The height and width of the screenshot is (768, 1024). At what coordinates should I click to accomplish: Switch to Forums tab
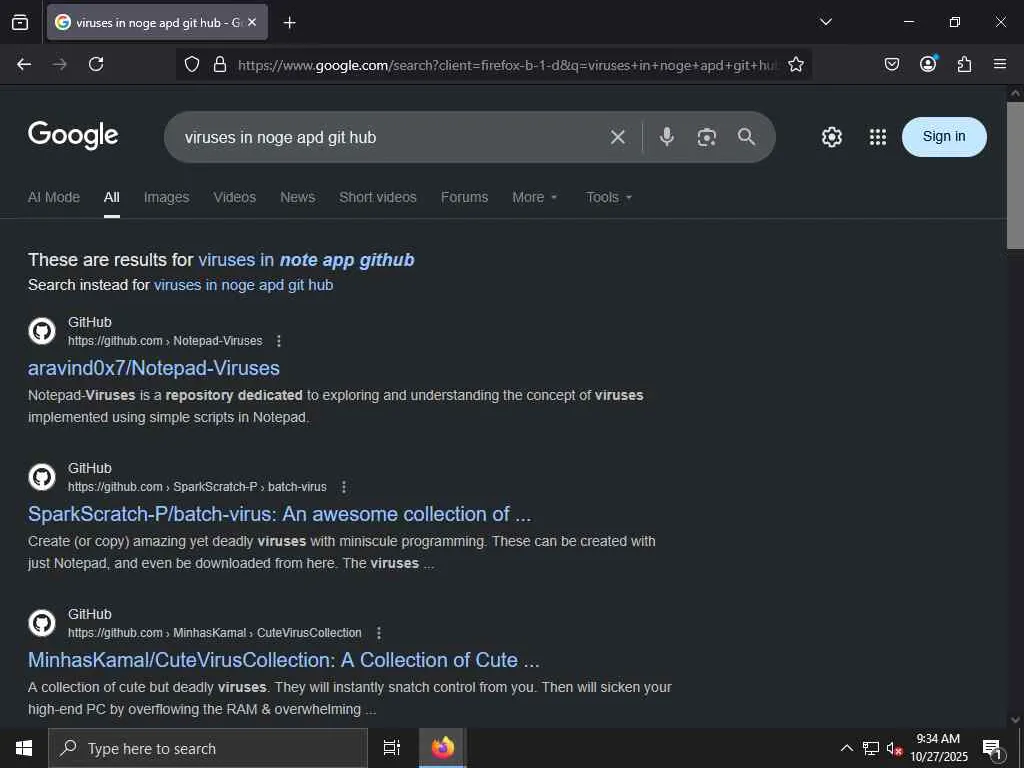tap(464, 197)
